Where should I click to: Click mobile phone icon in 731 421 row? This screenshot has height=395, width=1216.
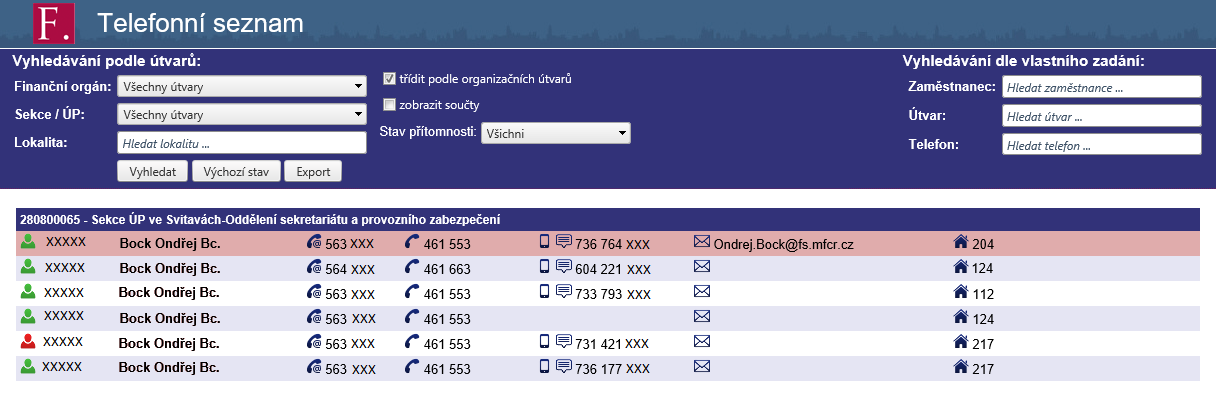pos(545,342)
